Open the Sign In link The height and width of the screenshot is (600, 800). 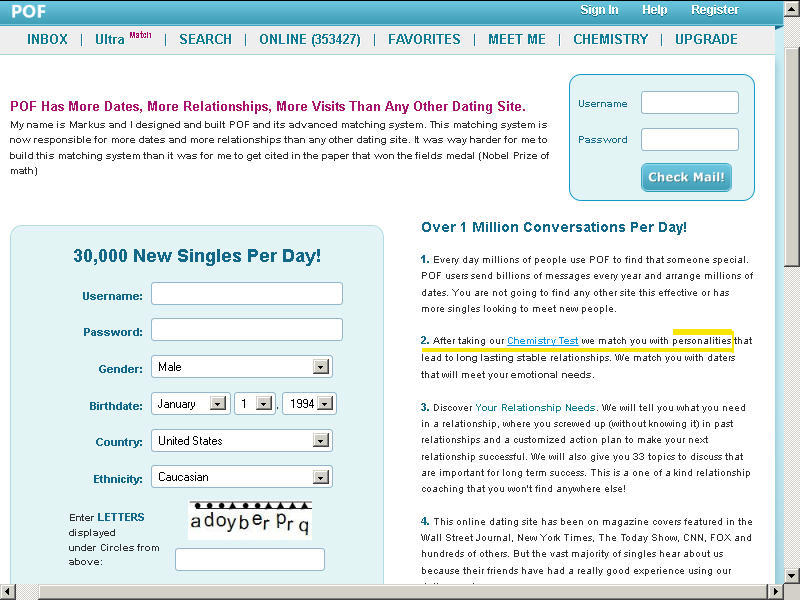(x=599, y=10)
